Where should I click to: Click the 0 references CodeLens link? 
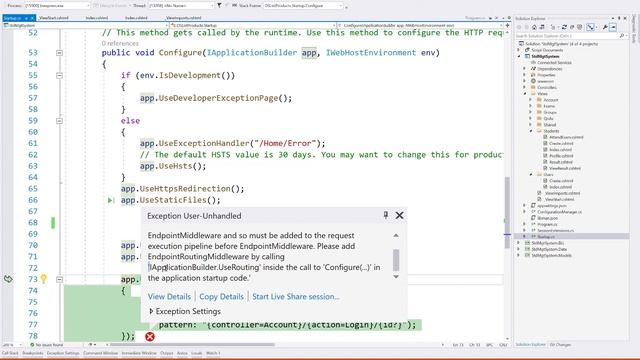click(120, 43)
